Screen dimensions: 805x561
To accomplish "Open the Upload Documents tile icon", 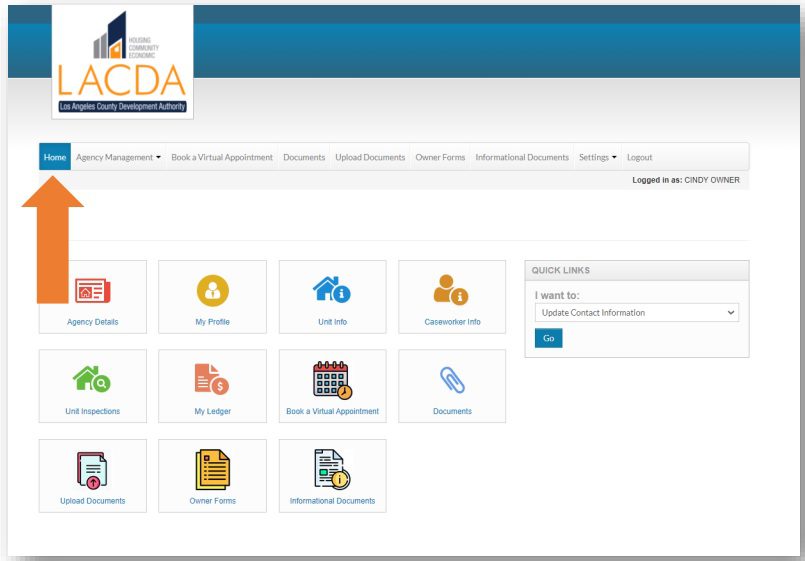I will click(92, 469).
